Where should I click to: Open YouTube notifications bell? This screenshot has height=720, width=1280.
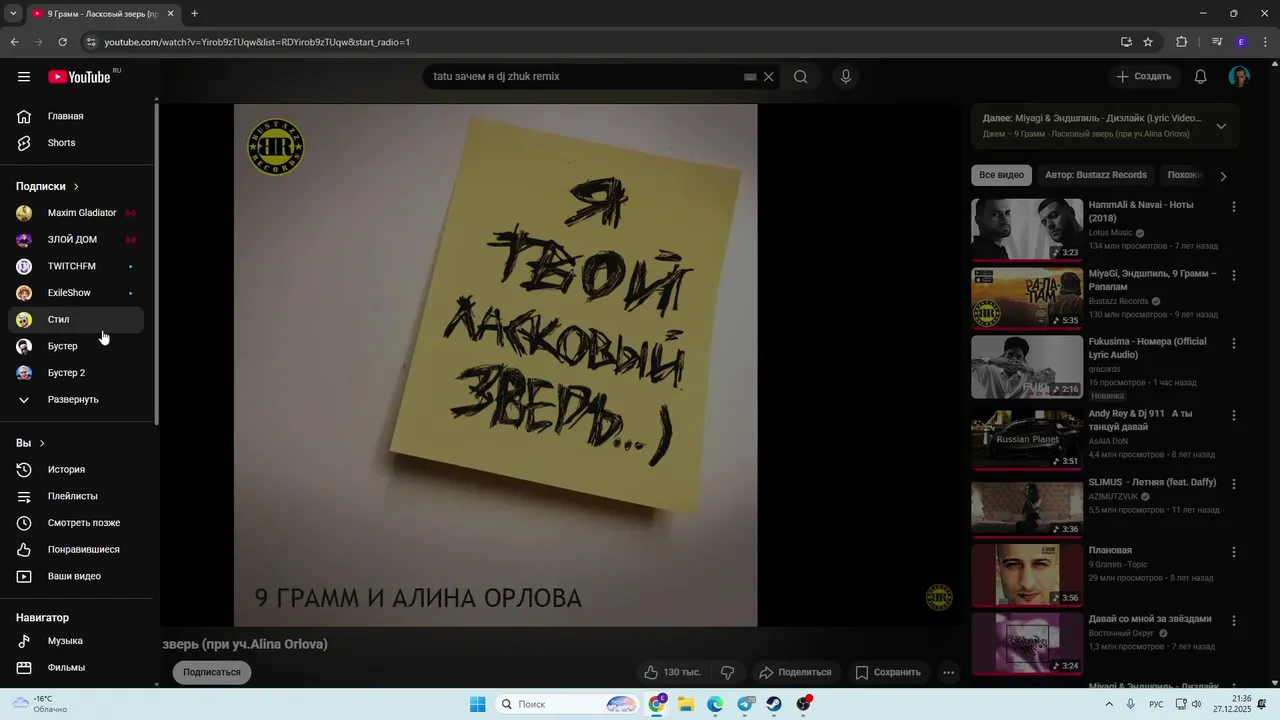coord(1201,77)
